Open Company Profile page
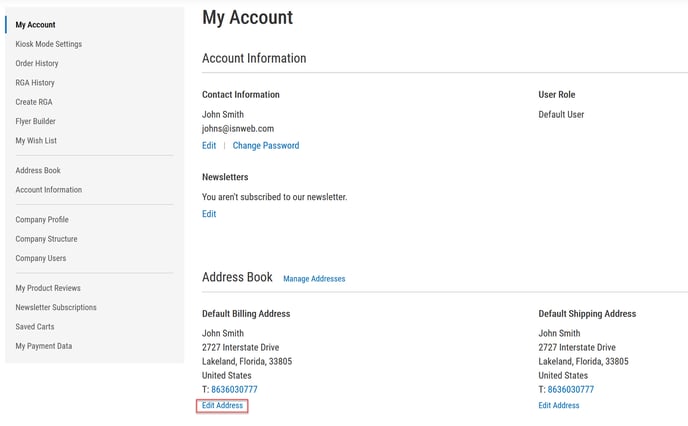This screenshot has width=688, height=426. [42, 219]
